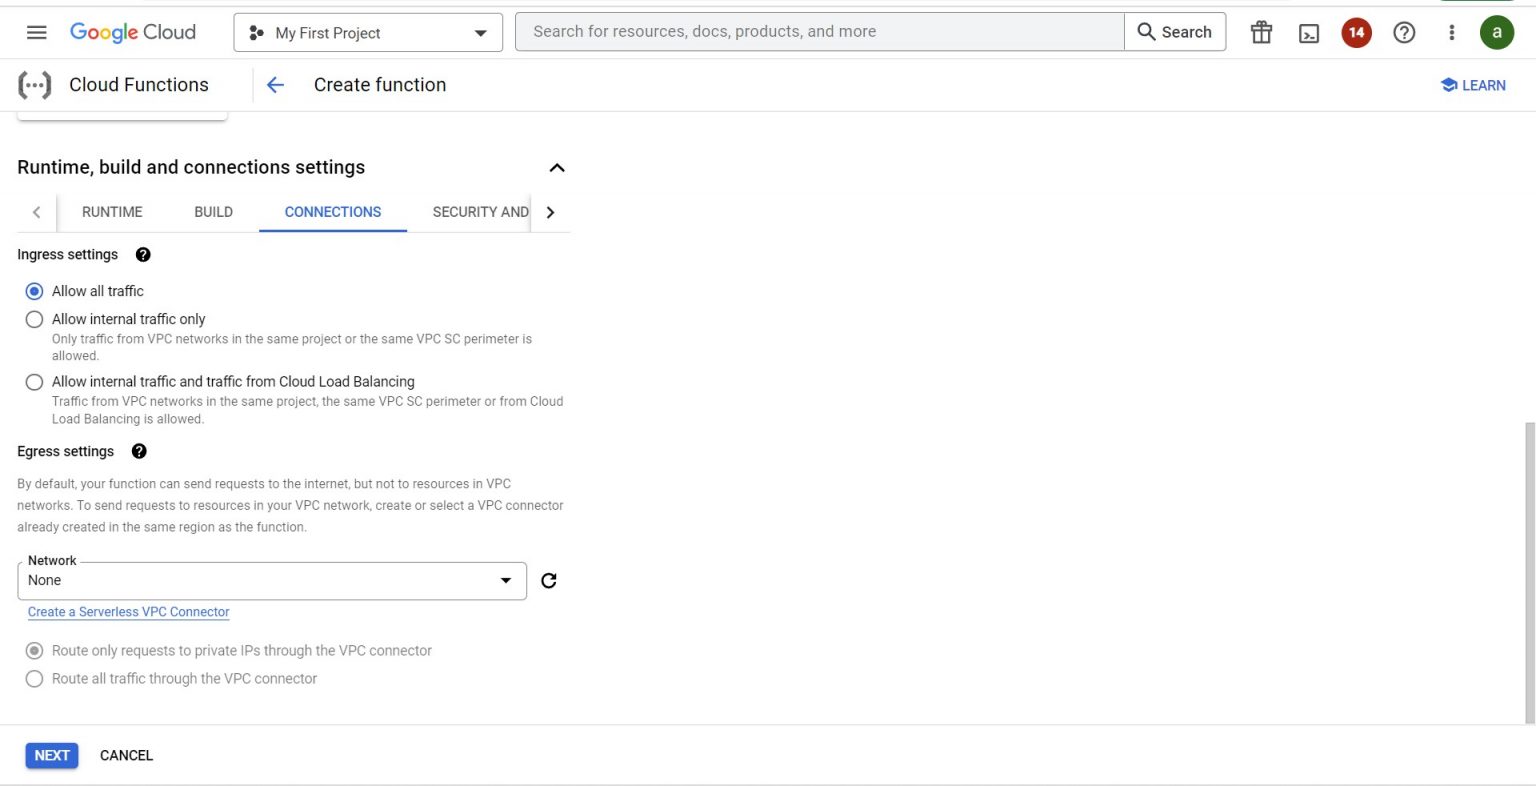Choose internal traffic and Cloud Load Balancing
This screenshot has width=1536, height=786.
point(35,382)
